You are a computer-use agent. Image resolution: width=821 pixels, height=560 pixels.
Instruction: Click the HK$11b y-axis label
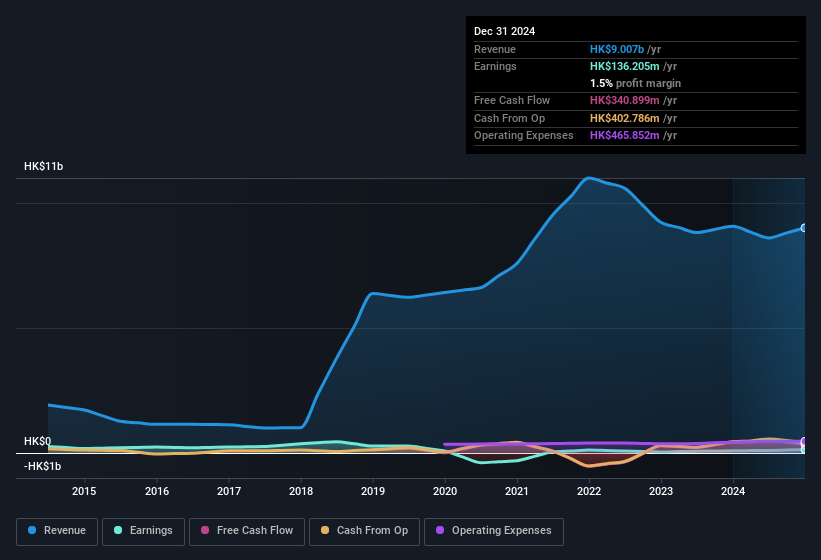43,166
